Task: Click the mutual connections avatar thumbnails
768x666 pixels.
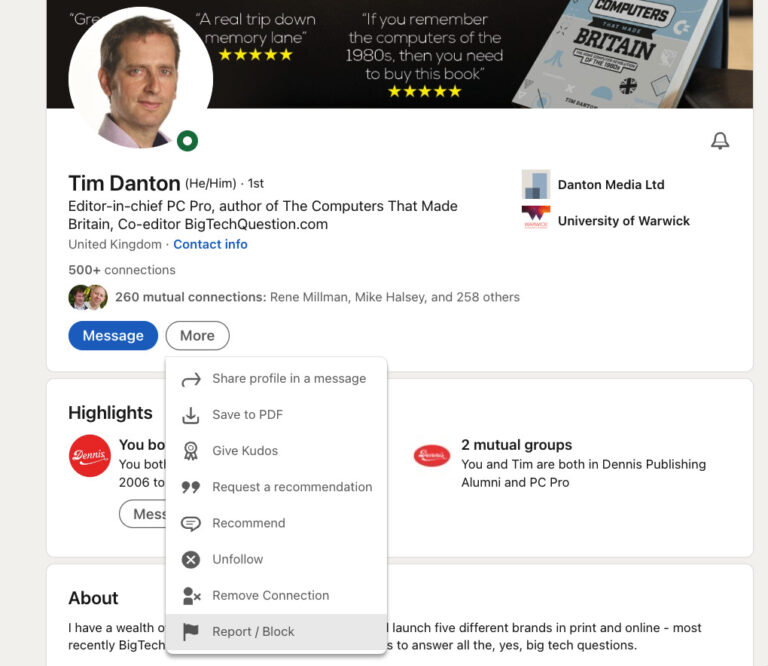Action: (x=88, y=297)
